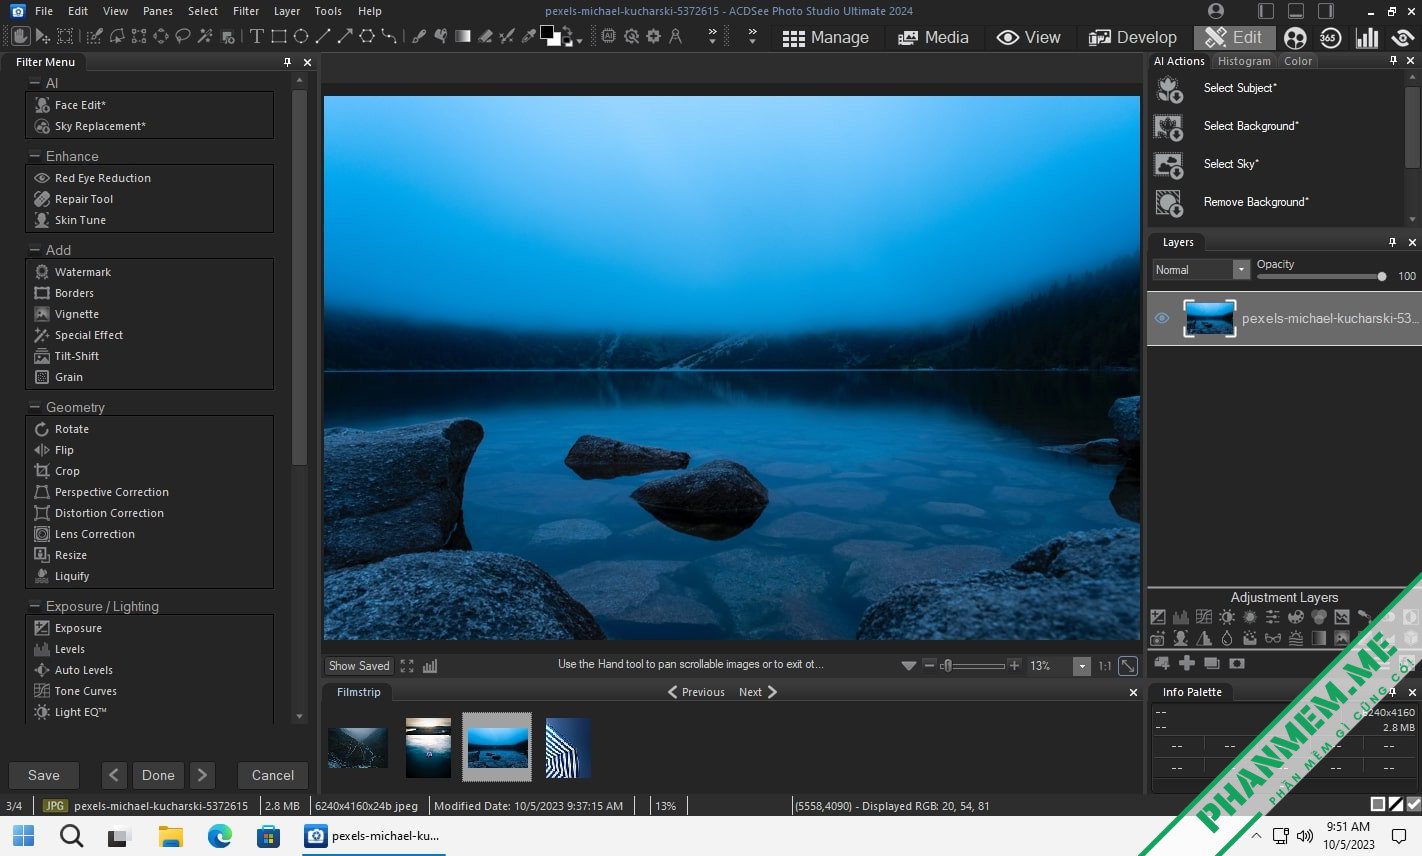Pick the Eyedropper color picker tool

[x=529, y=37]
